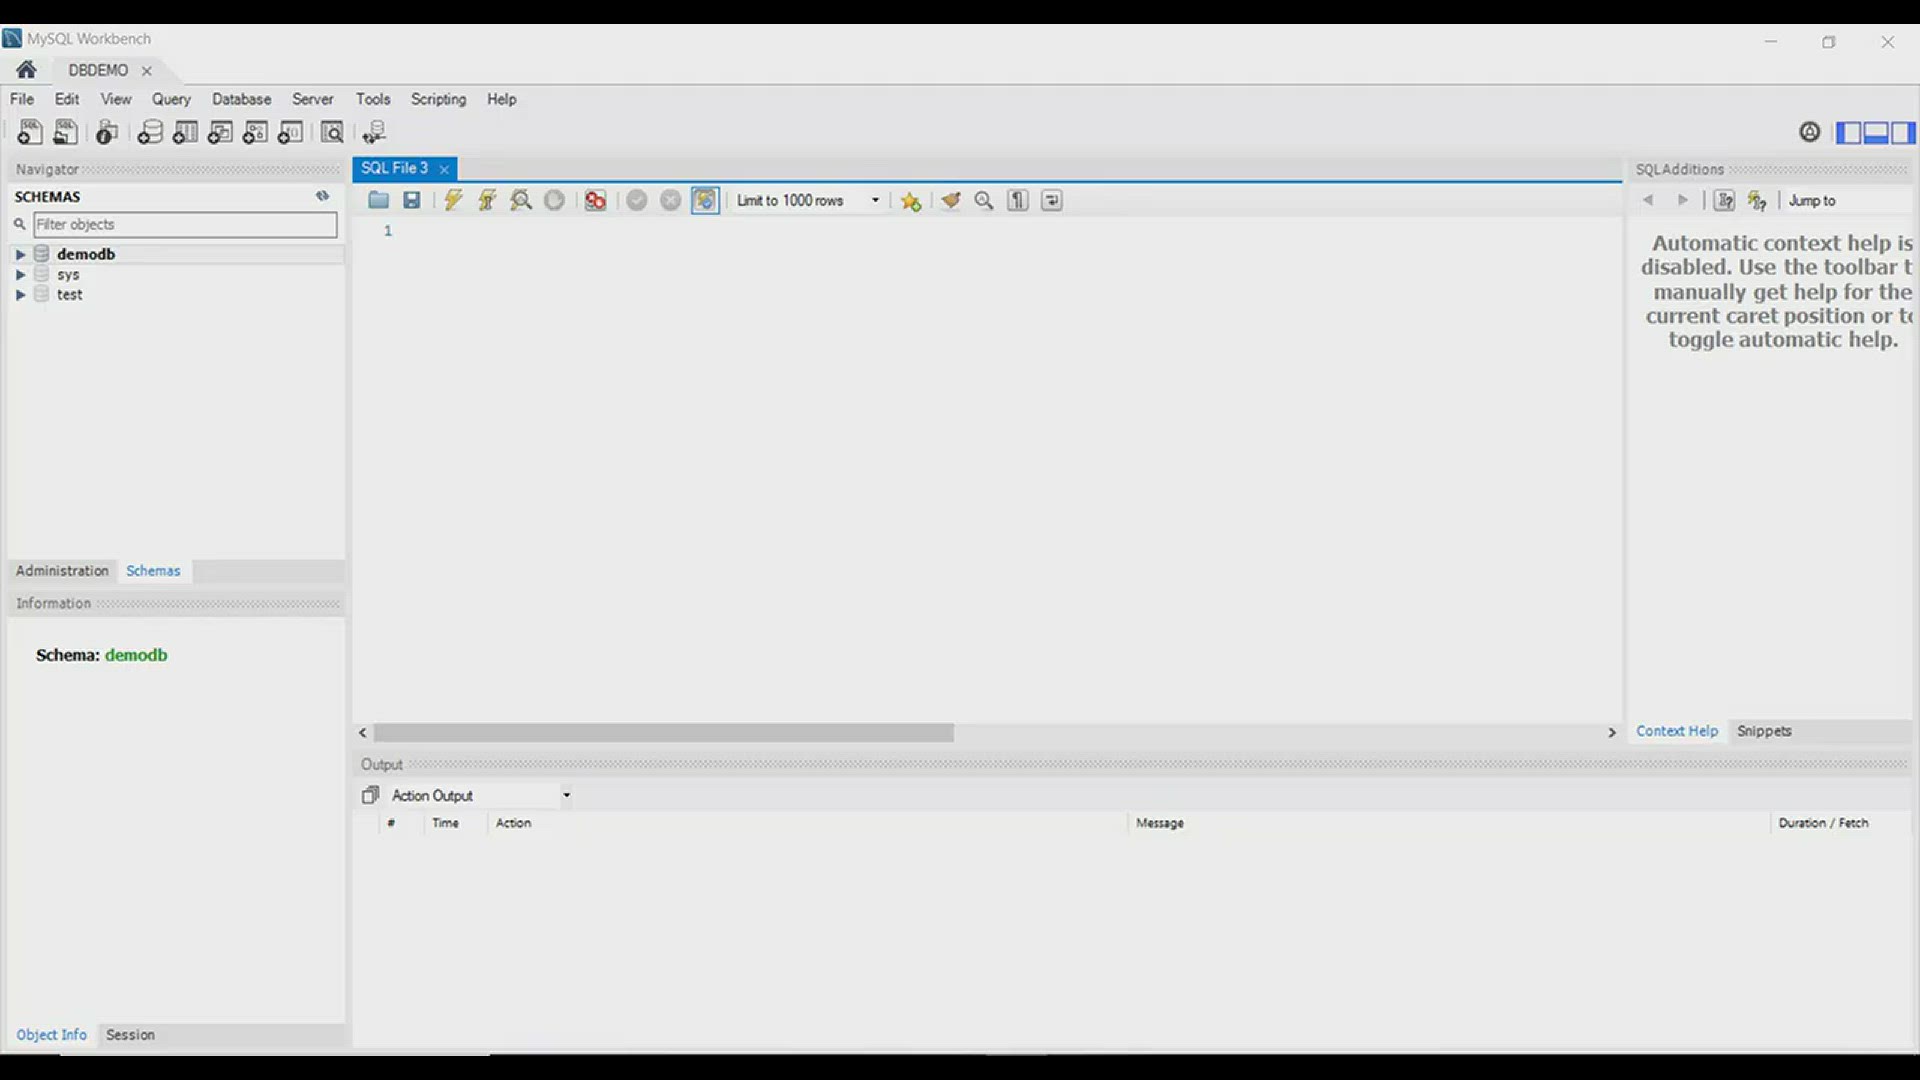Click the editor horizontal scrollbar thumb

[x=664, y=733]
